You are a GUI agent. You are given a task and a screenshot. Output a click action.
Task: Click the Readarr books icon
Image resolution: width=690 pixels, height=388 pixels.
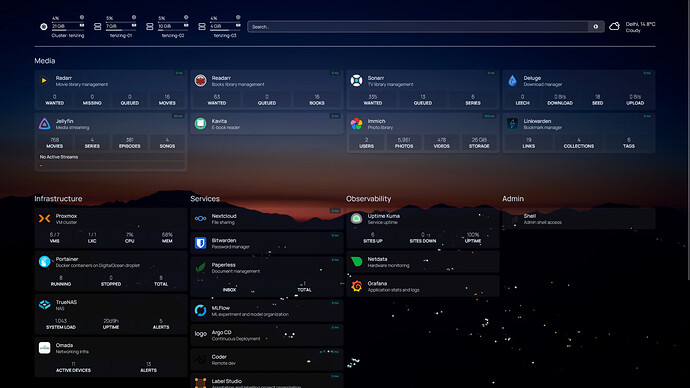coord(200,81)
